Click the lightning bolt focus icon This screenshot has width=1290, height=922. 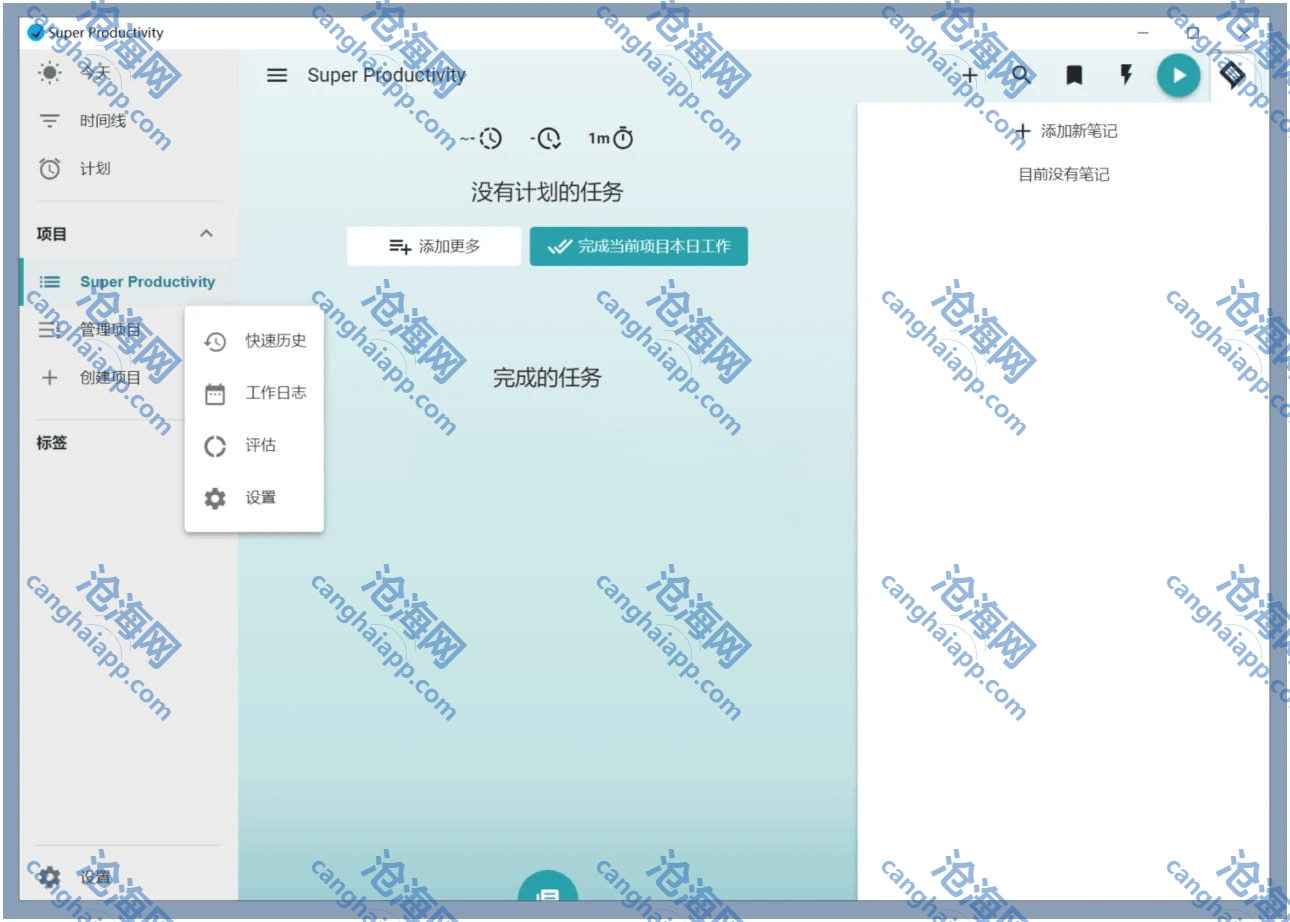1126,75
